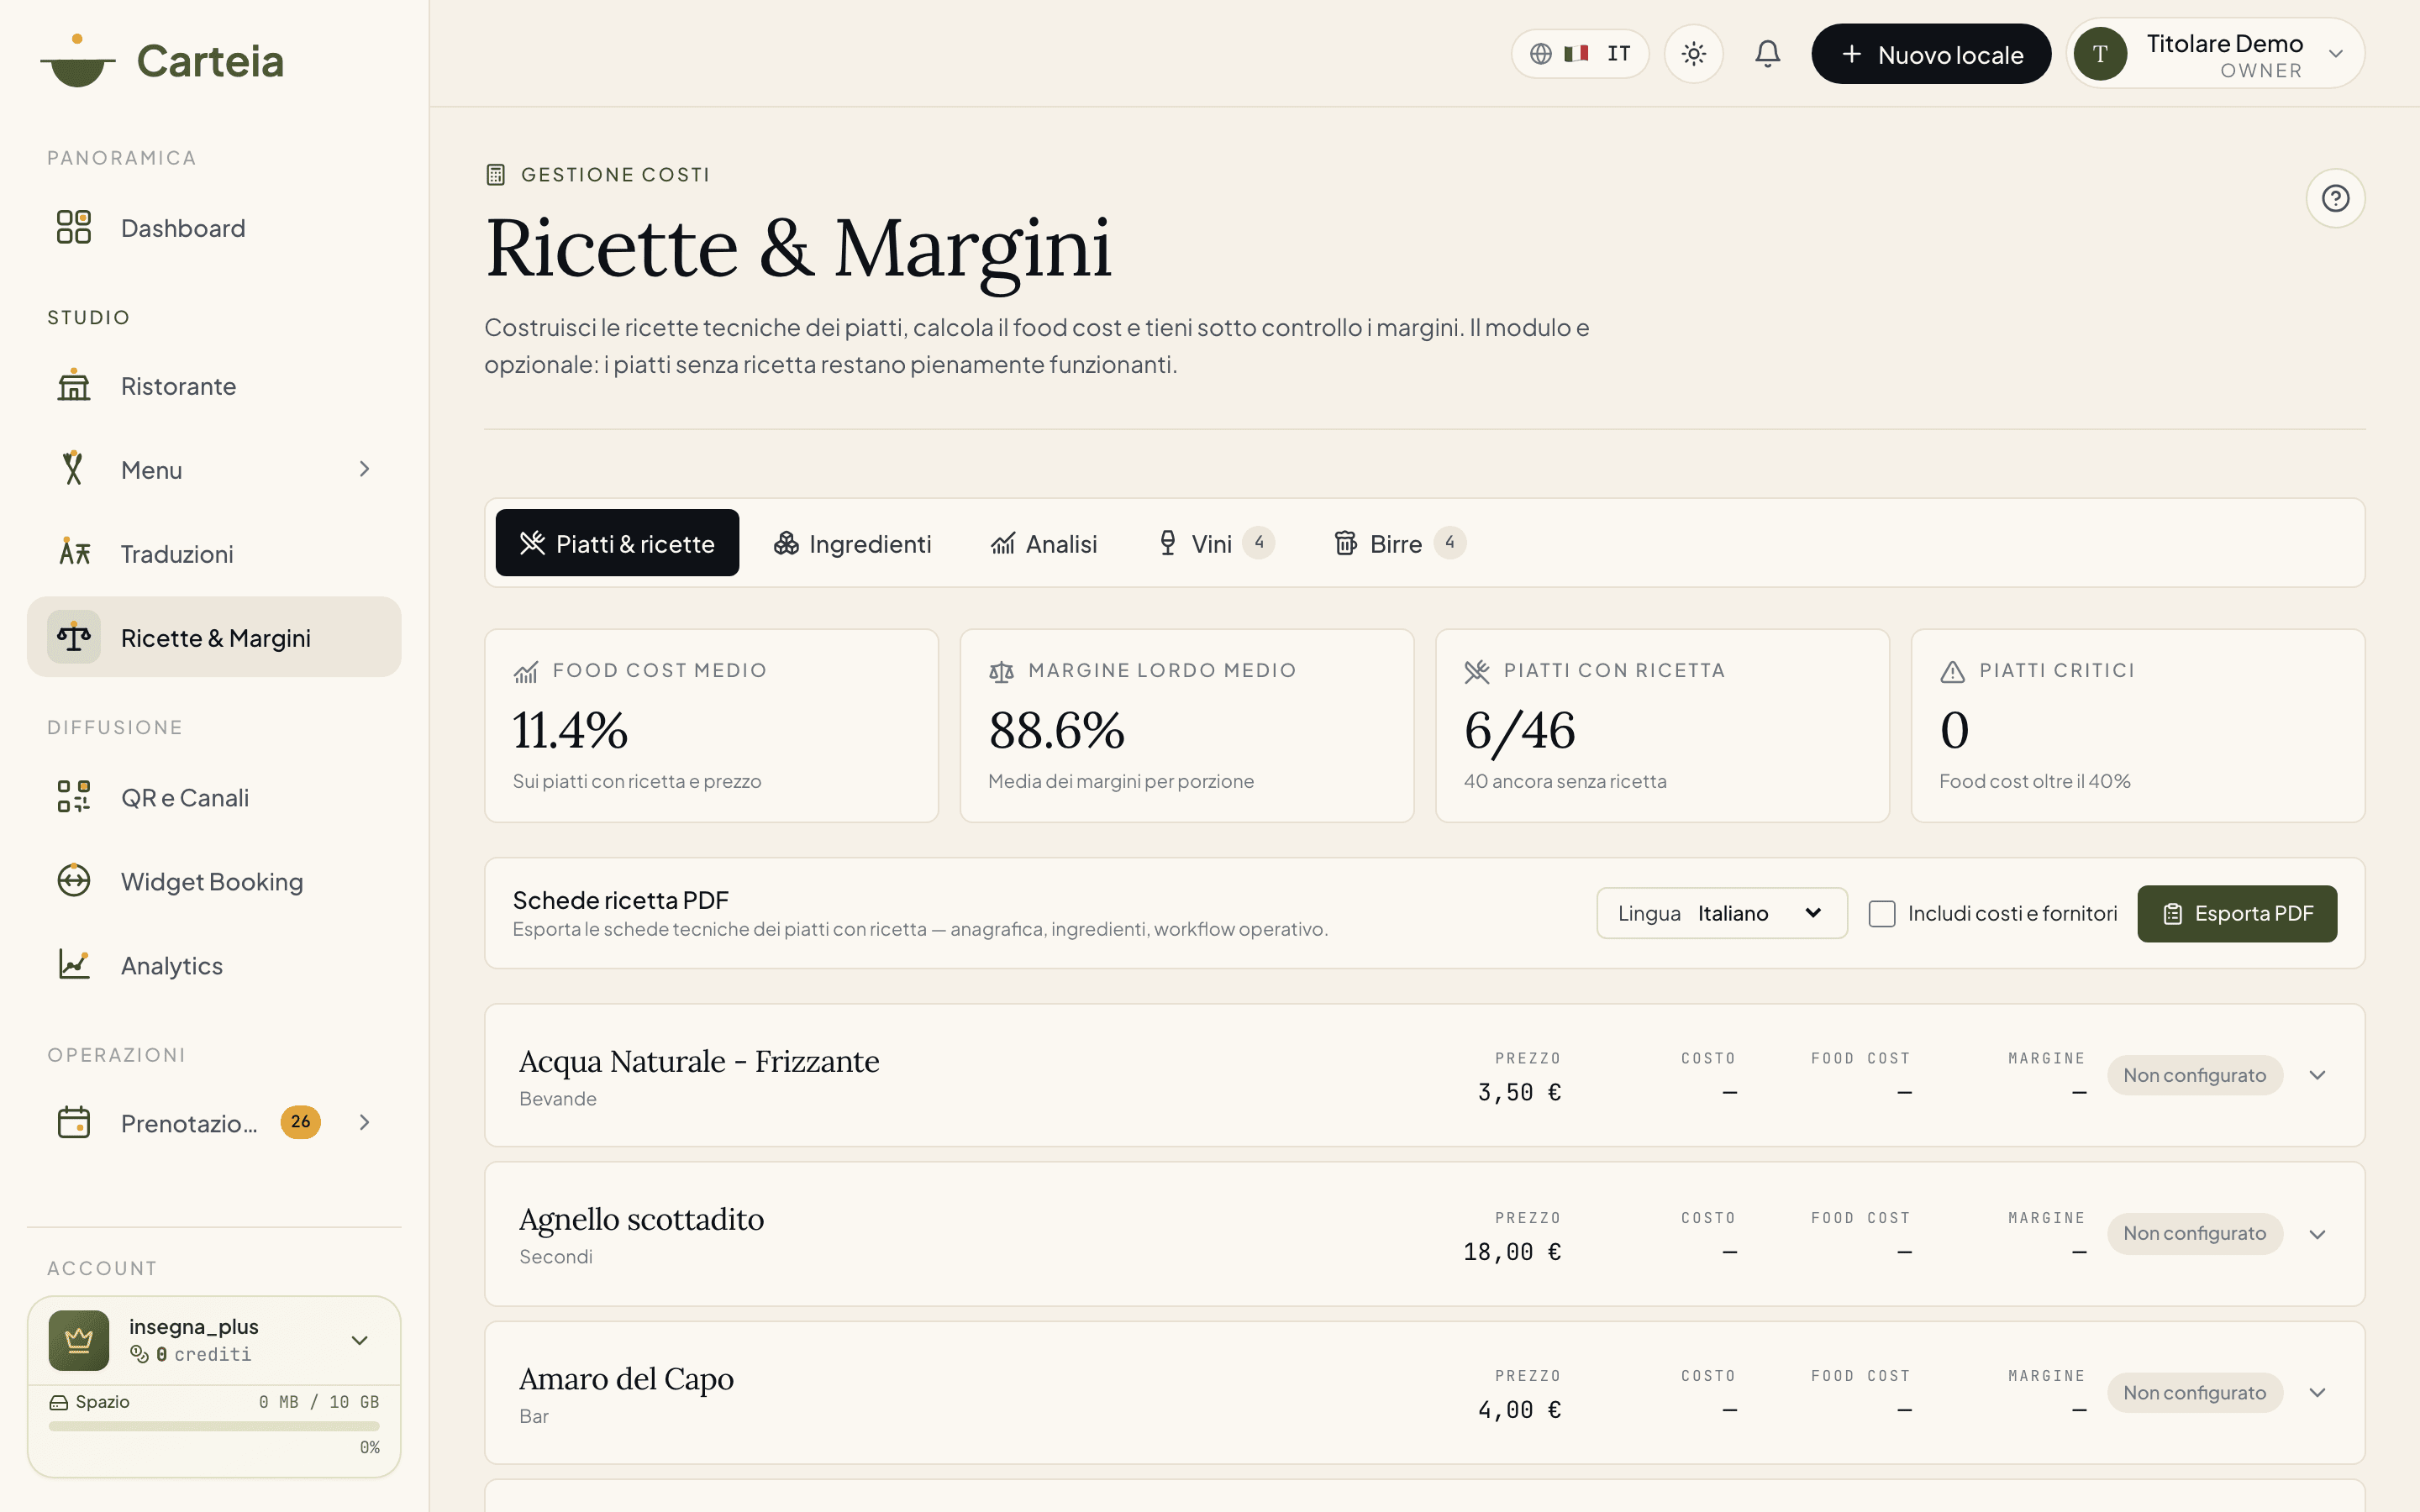Screen dimensions: 2420x1512
Task: Open notifications with the bell icon
Action: [x=1768, y=54]
